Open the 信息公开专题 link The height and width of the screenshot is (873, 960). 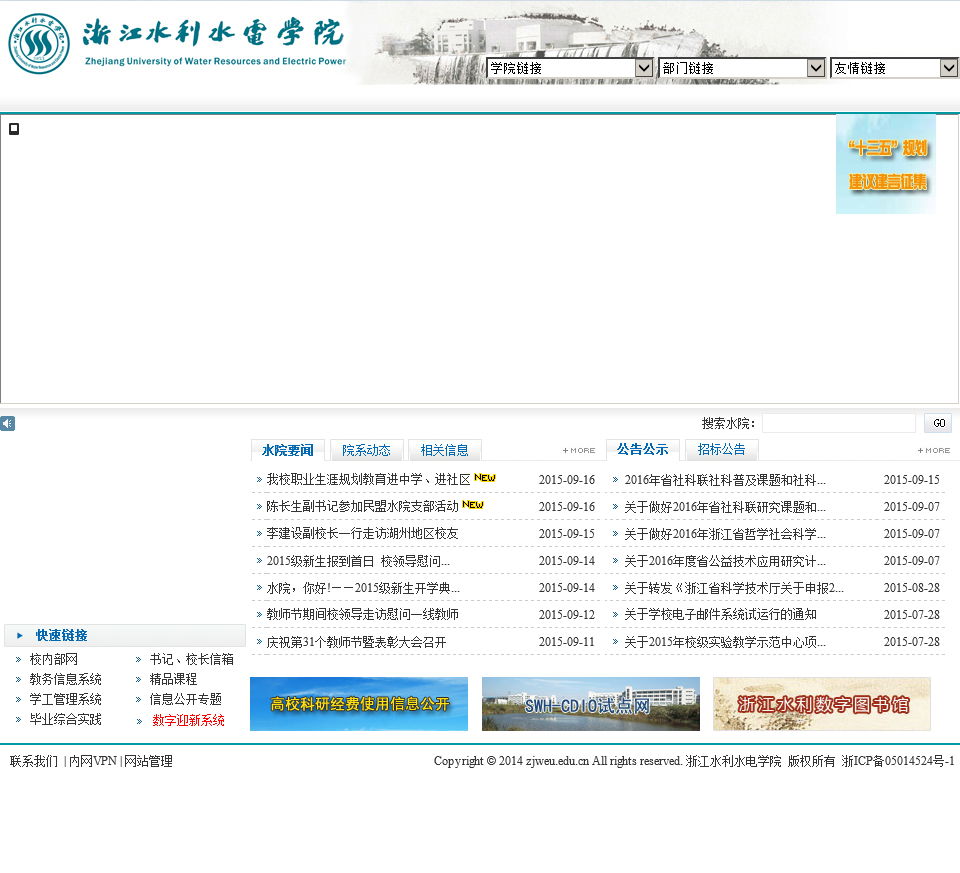(186, 699)
